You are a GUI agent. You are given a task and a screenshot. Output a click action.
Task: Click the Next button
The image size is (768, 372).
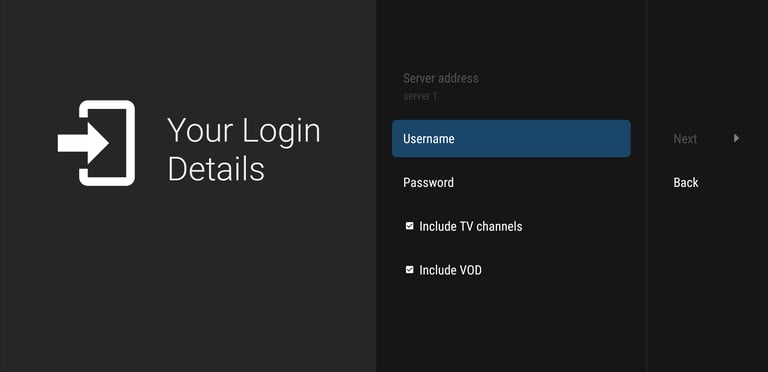click(x=685, y=139)
